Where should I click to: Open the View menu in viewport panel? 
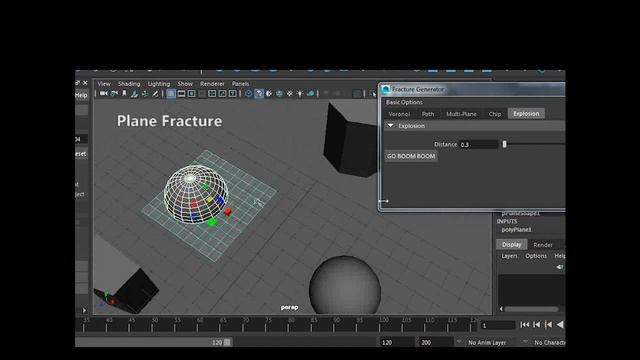pos(104,84)
